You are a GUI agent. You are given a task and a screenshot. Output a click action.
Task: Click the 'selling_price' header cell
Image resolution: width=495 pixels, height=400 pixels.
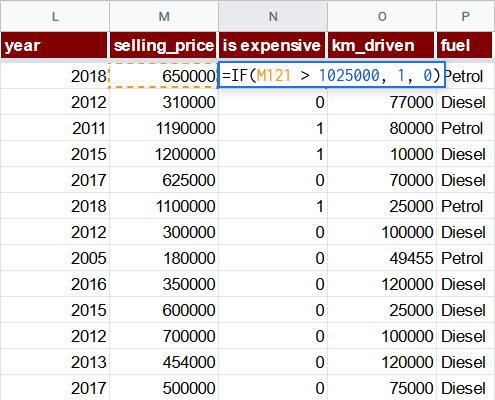pos(163,45)
